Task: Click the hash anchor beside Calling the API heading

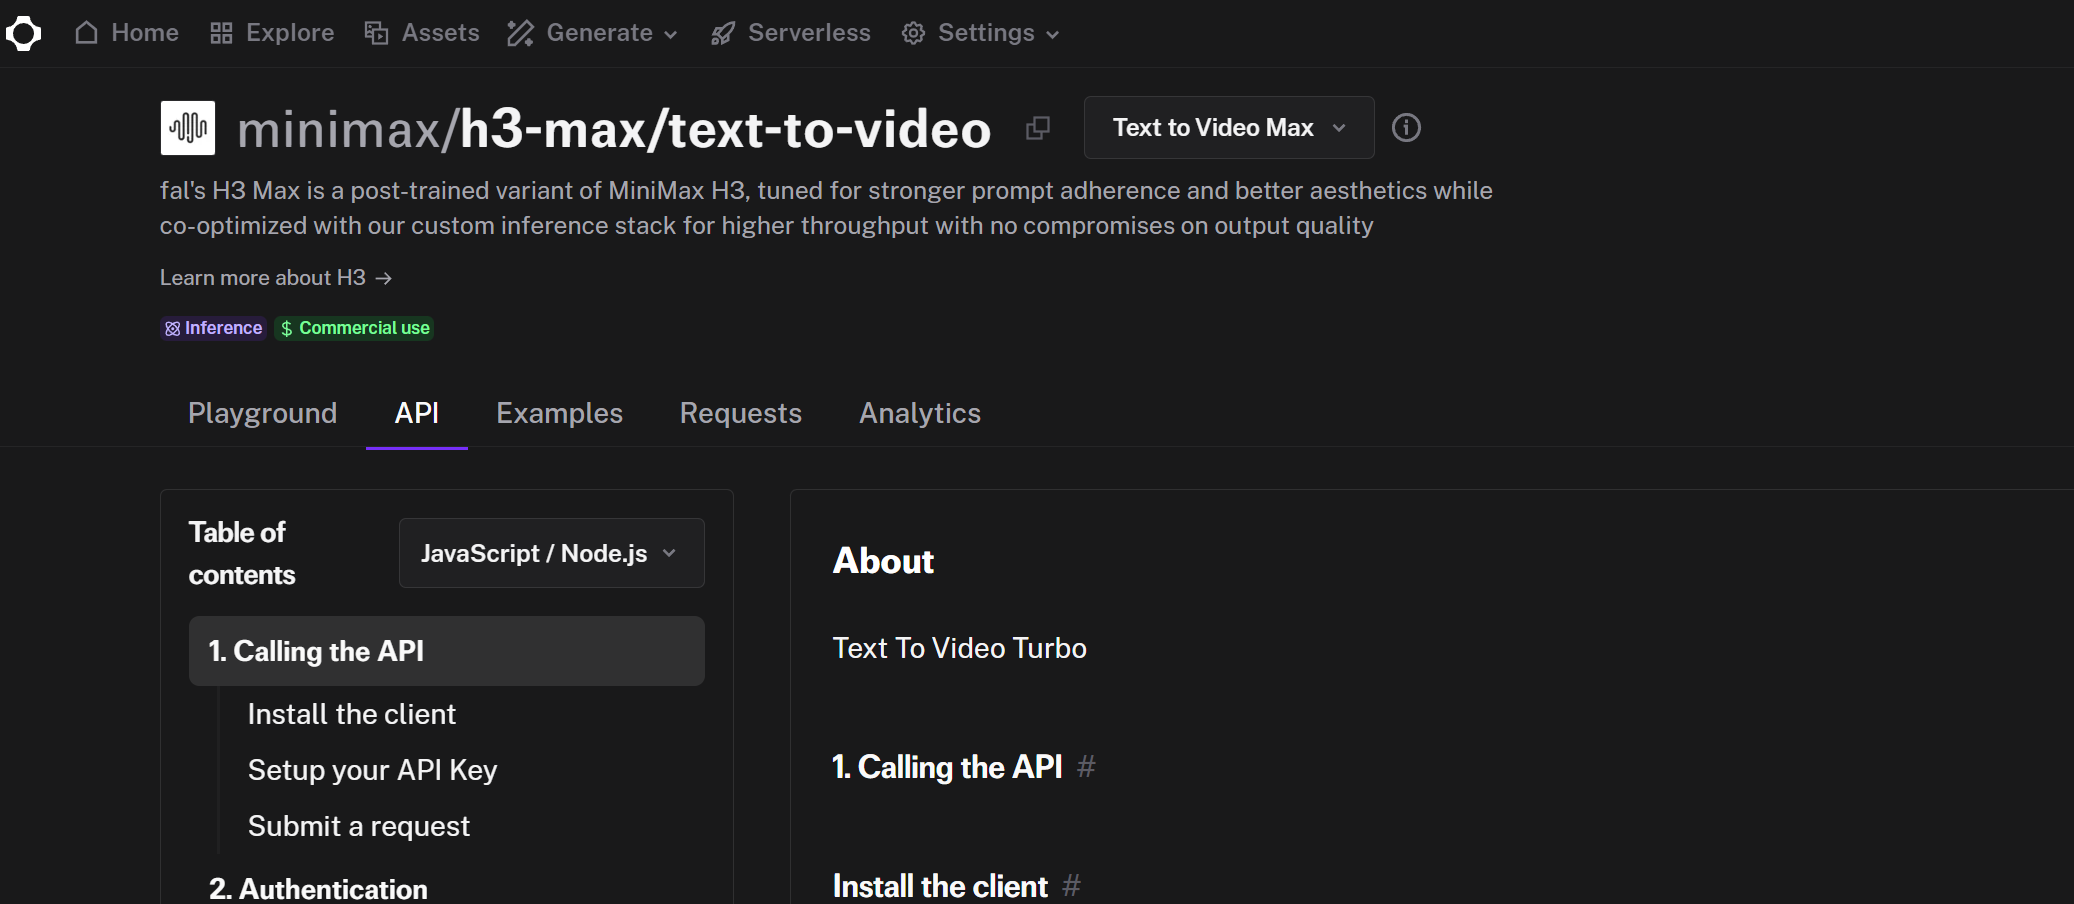Action: click(x=1086, y=767)
